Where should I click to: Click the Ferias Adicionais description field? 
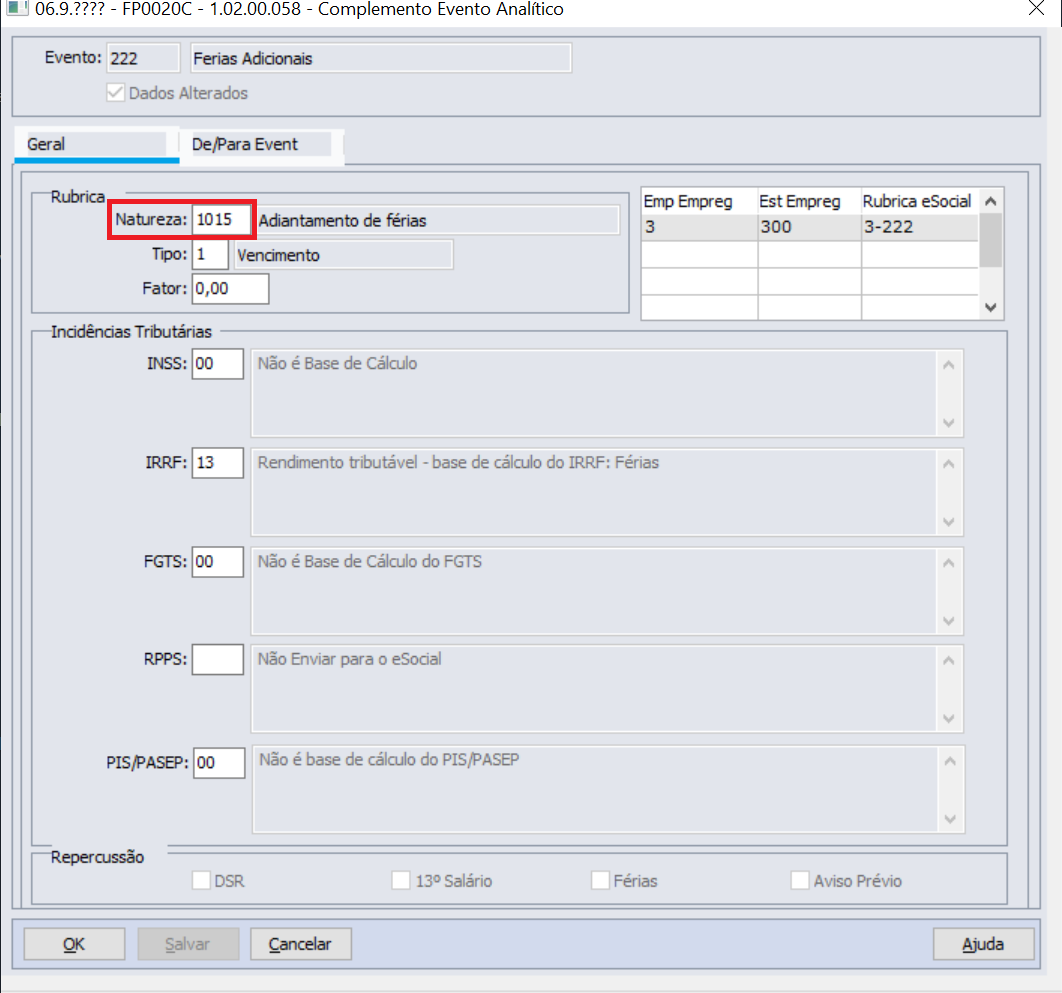[381, 58]
